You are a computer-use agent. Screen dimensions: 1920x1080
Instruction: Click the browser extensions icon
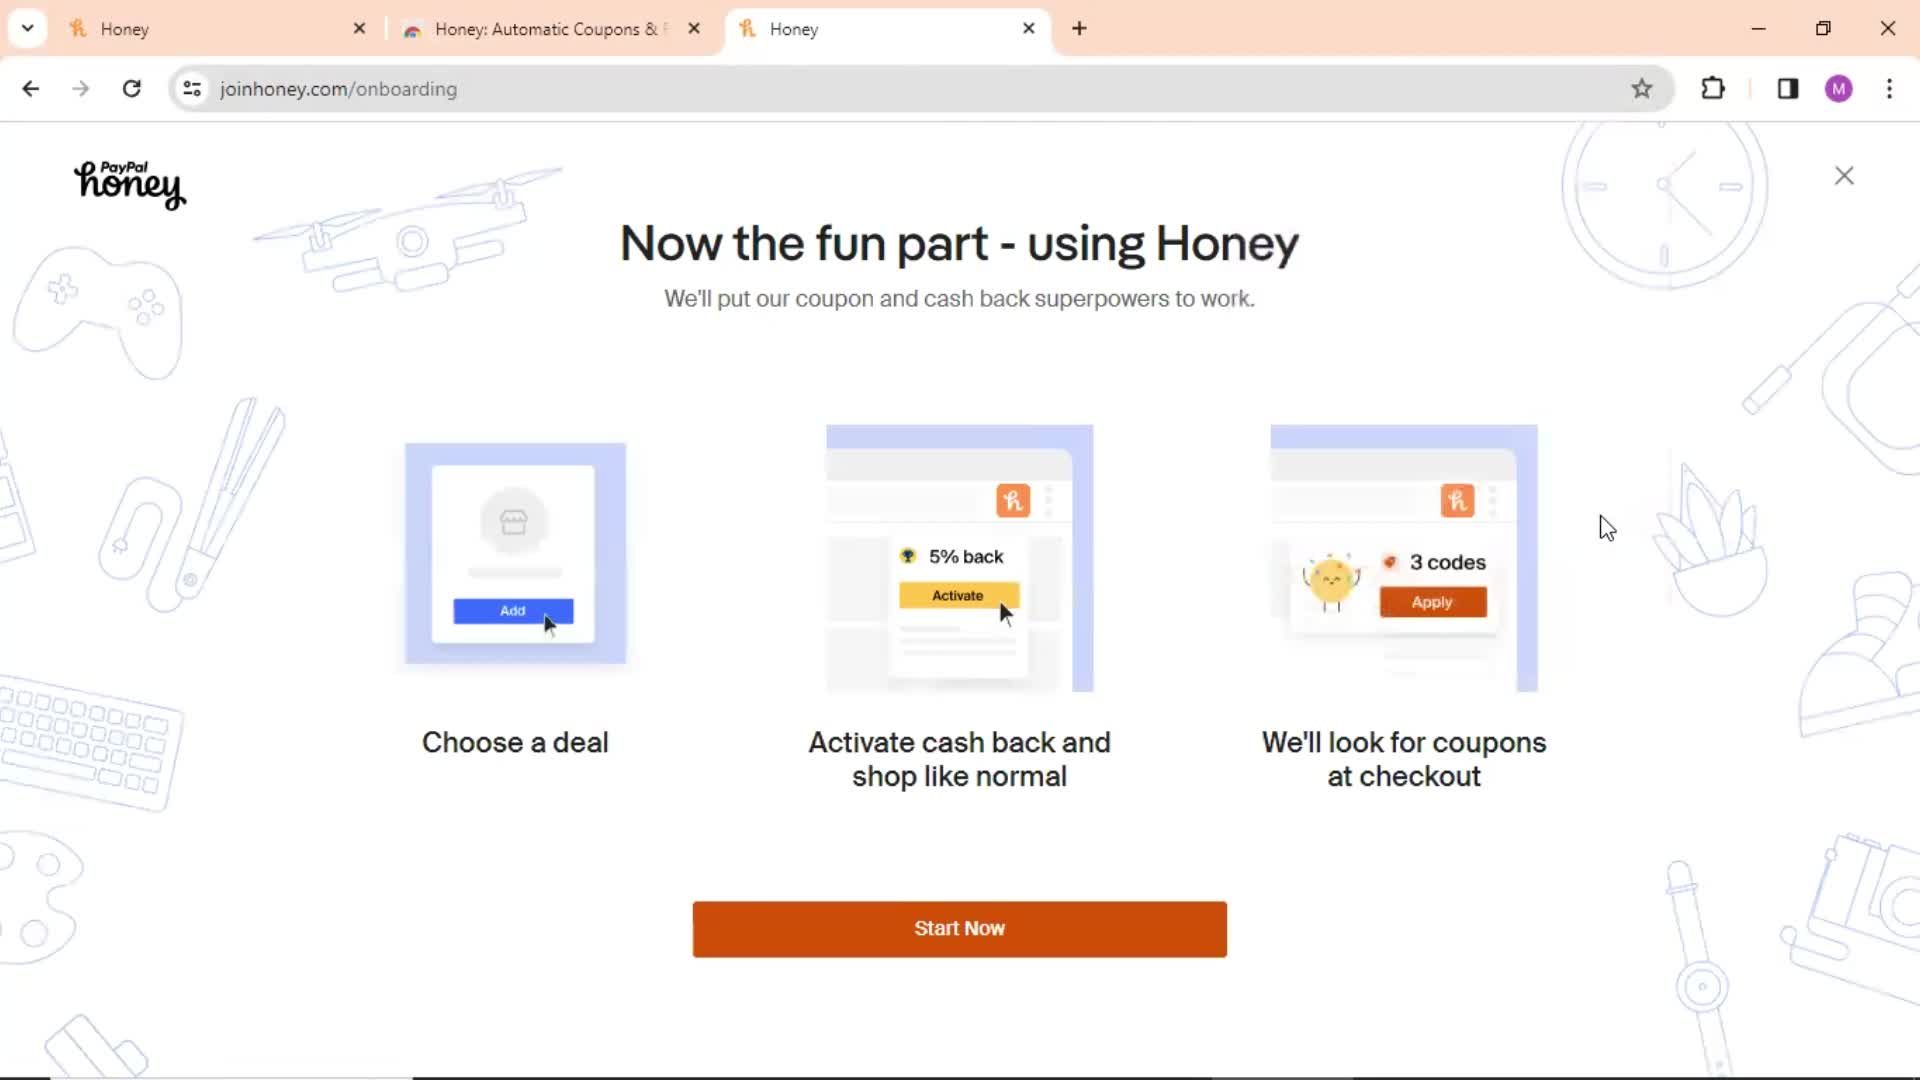(x=1713, y=88)
